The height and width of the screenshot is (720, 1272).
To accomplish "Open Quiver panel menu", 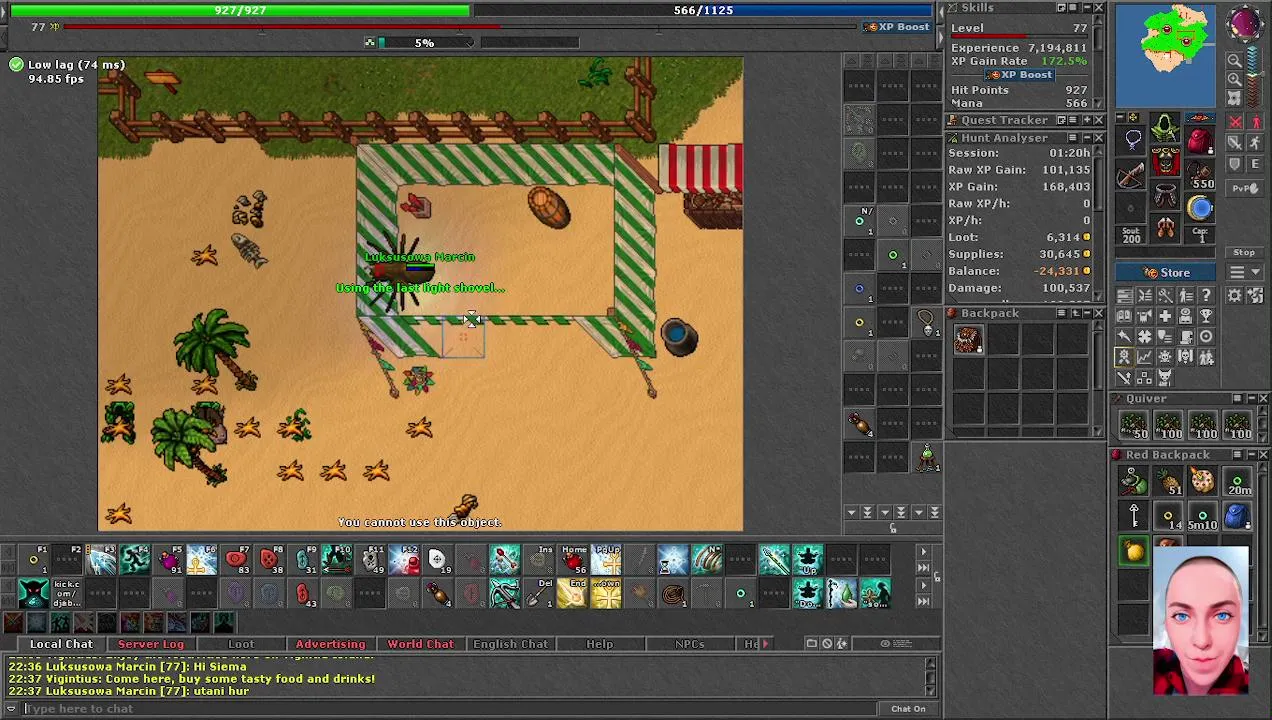I will (1236, 399).
